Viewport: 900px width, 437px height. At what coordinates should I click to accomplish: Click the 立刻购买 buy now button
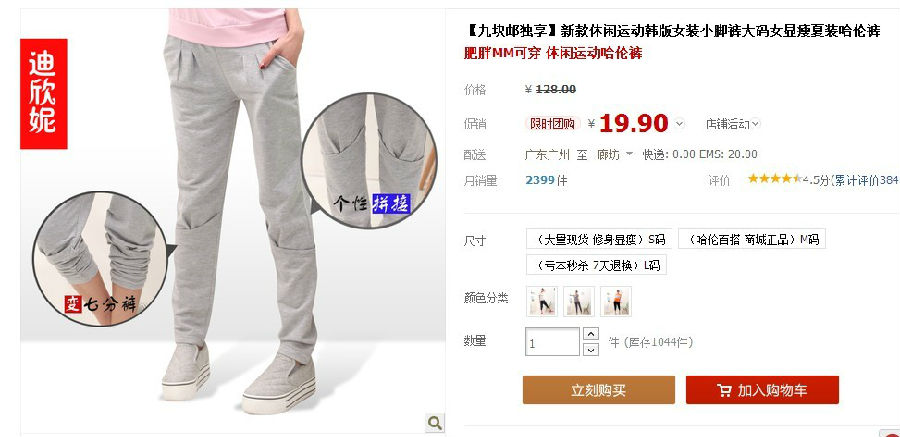599,390
